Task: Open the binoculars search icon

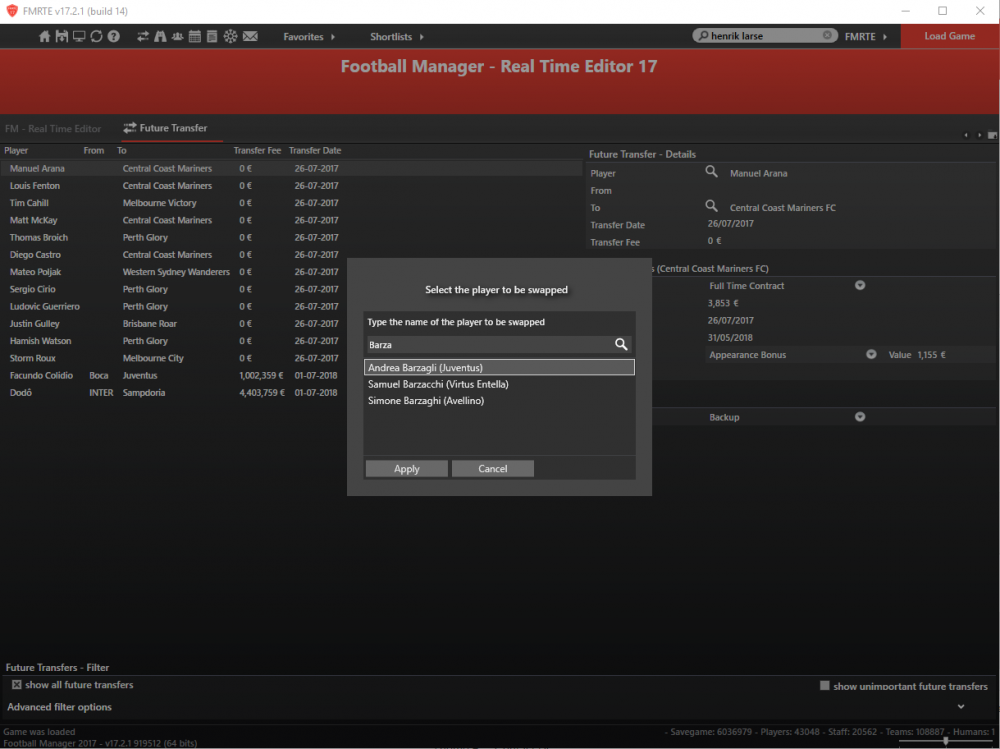Action: pos(160,36)
